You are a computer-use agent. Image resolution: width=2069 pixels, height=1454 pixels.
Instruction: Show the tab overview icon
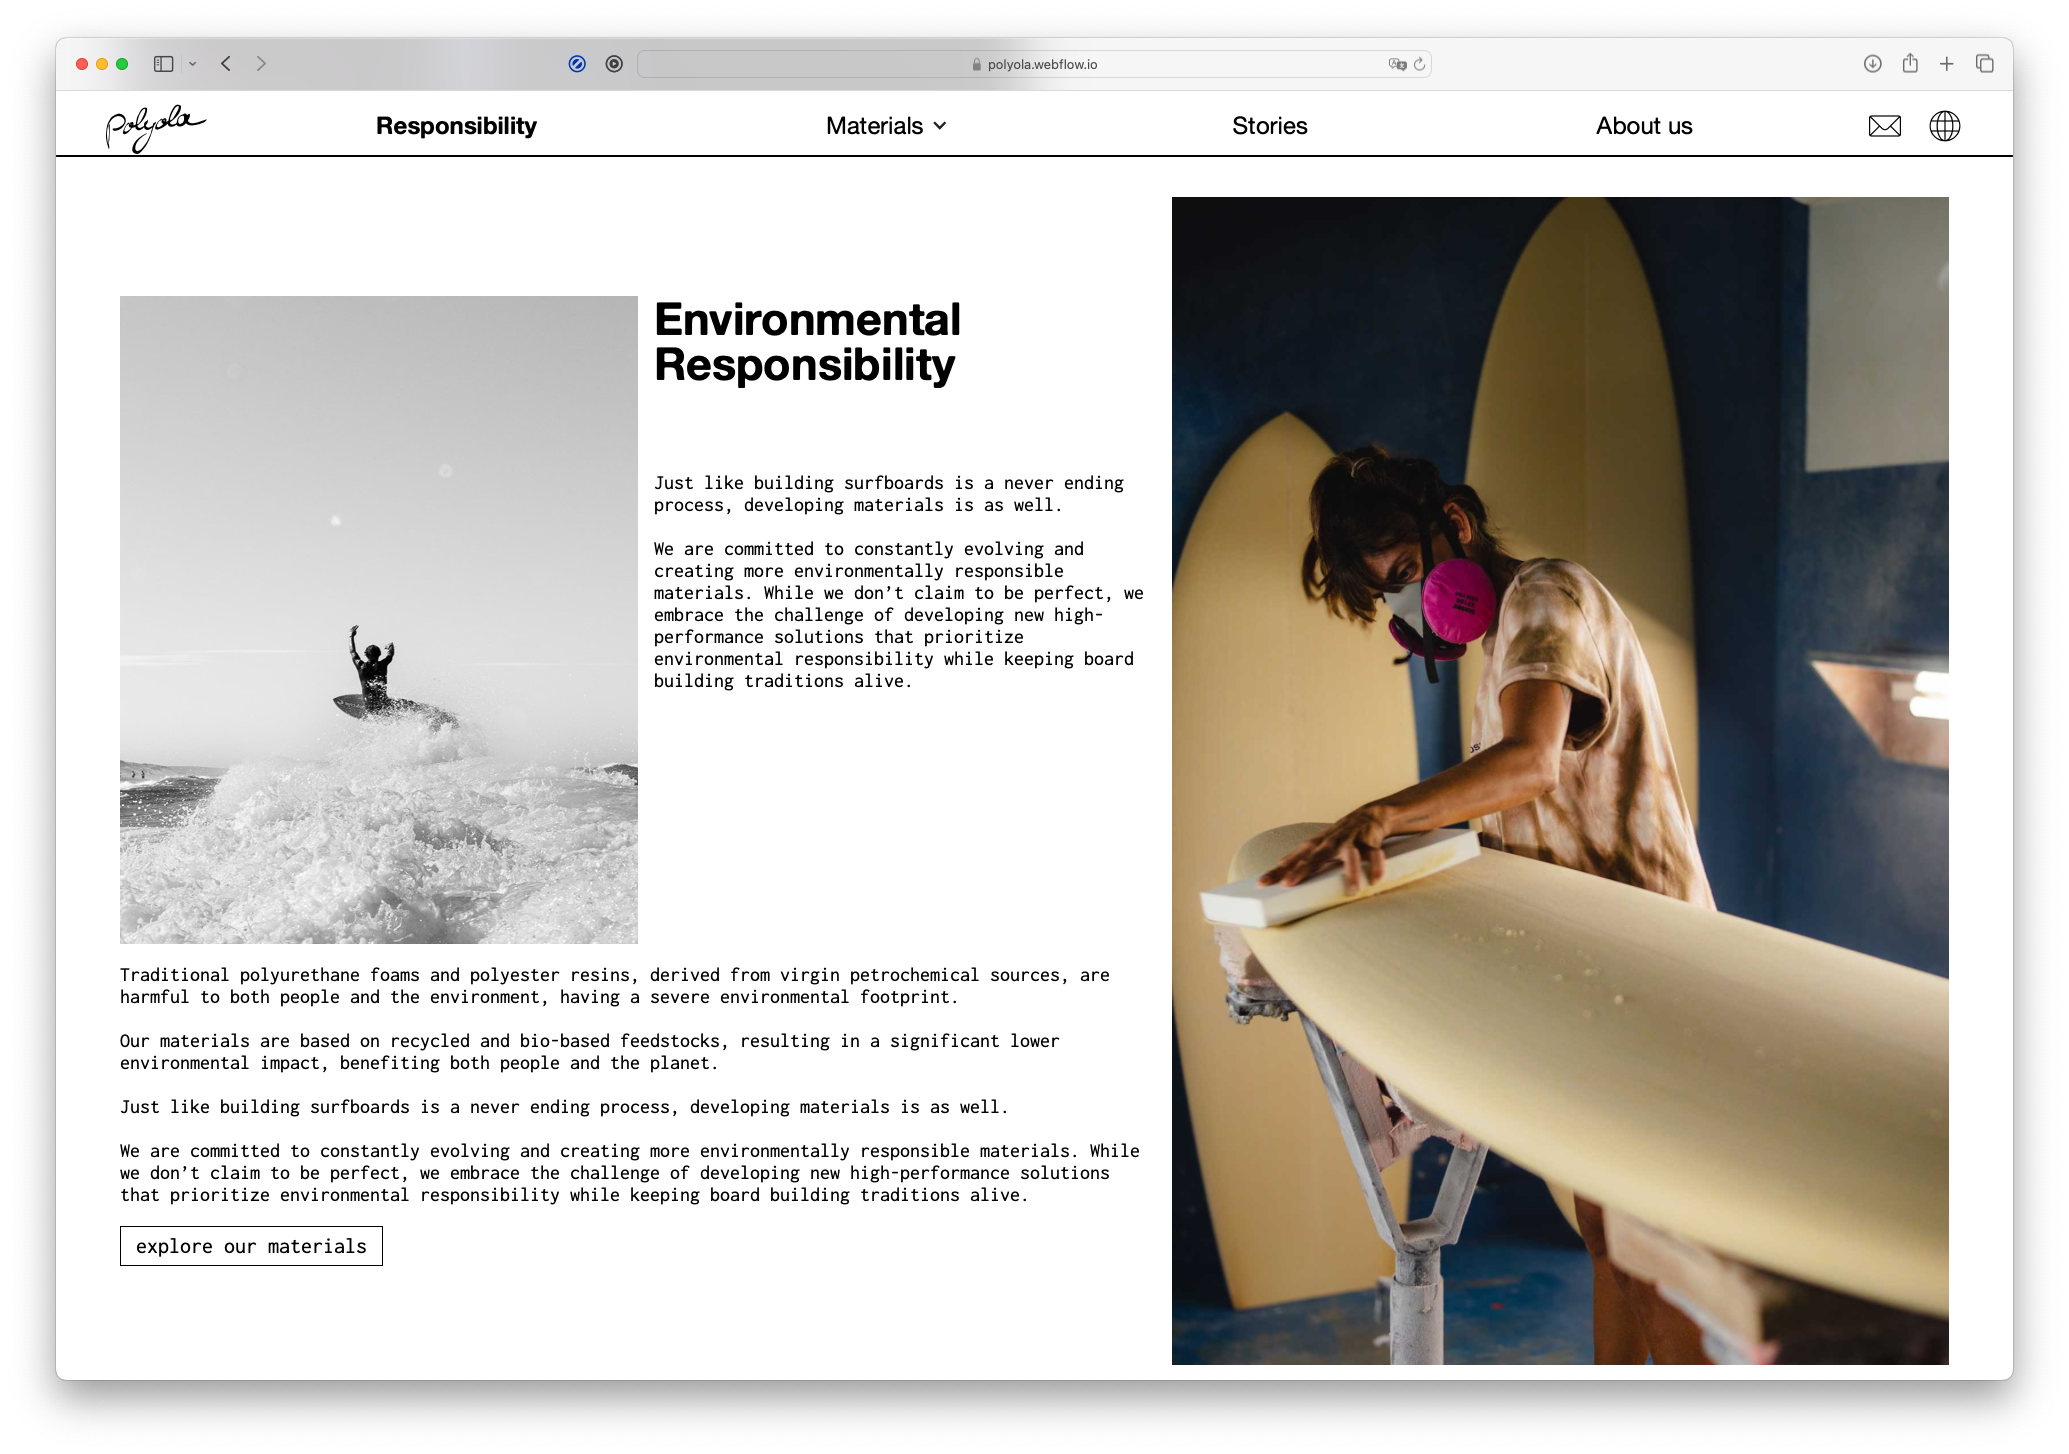pos(1985,64)
